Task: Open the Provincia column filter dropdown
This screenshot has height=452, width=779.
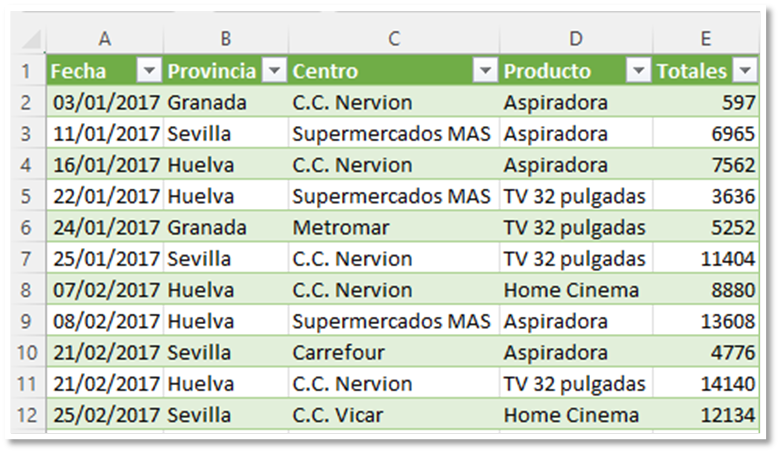Action: point(273,71)
